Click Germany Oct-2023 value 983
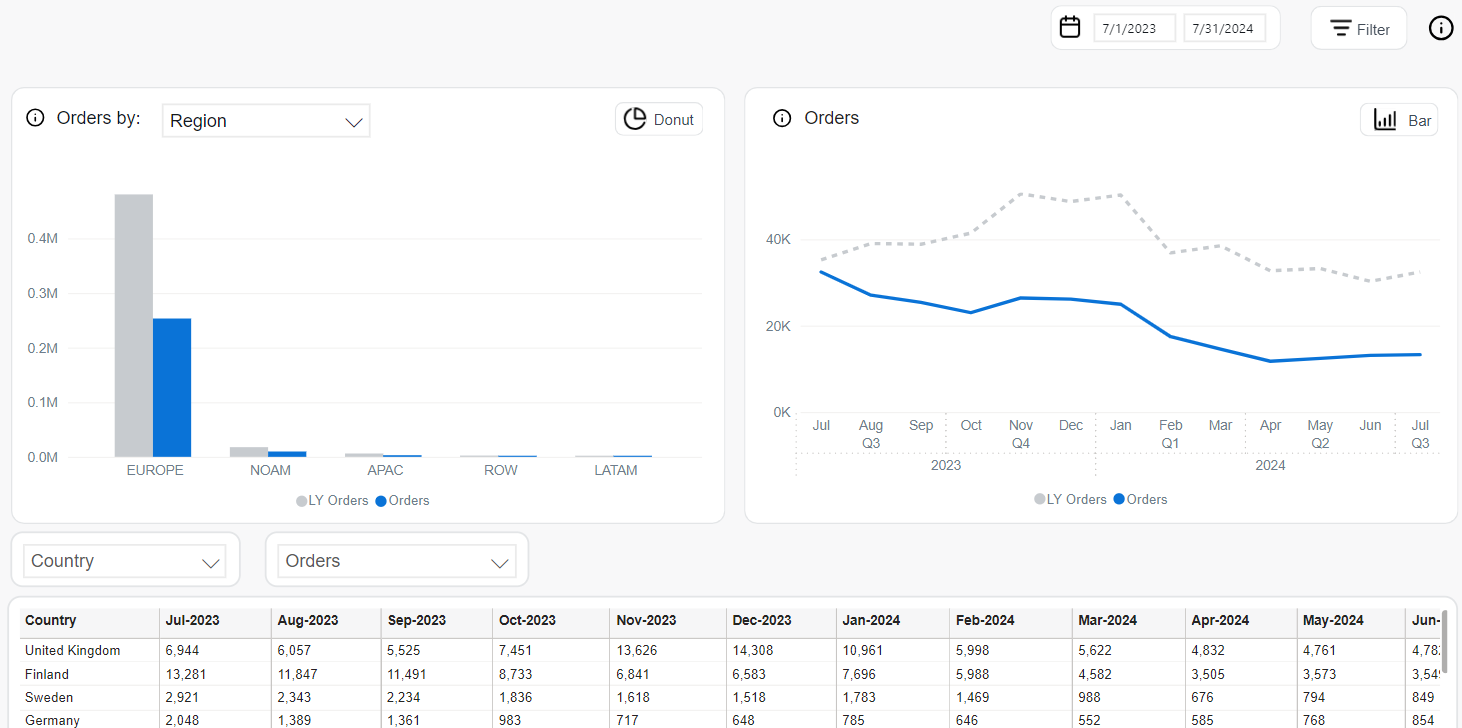1462x728 pixels. point(511,720)
